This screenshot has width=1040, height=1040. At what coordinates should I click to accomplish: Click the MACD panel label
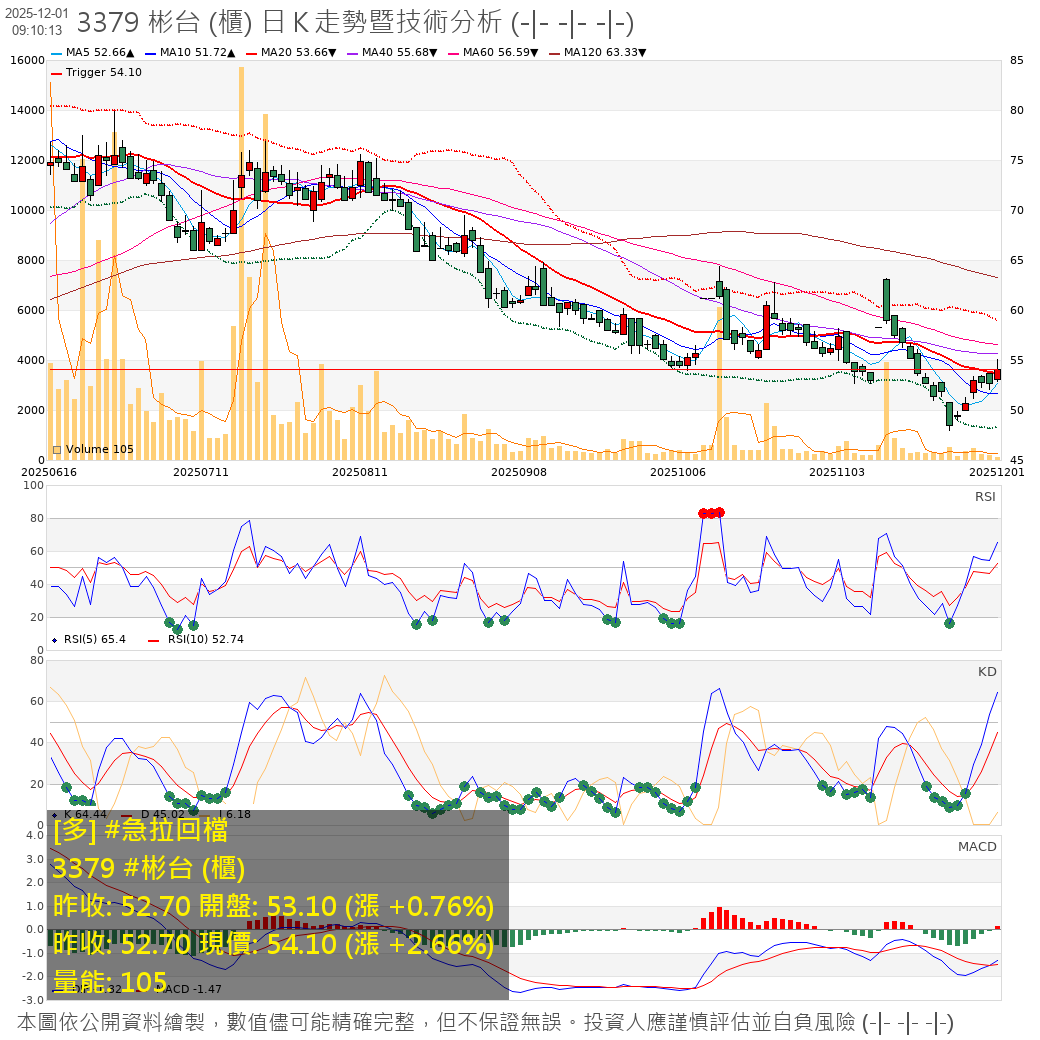pos(977,846)
